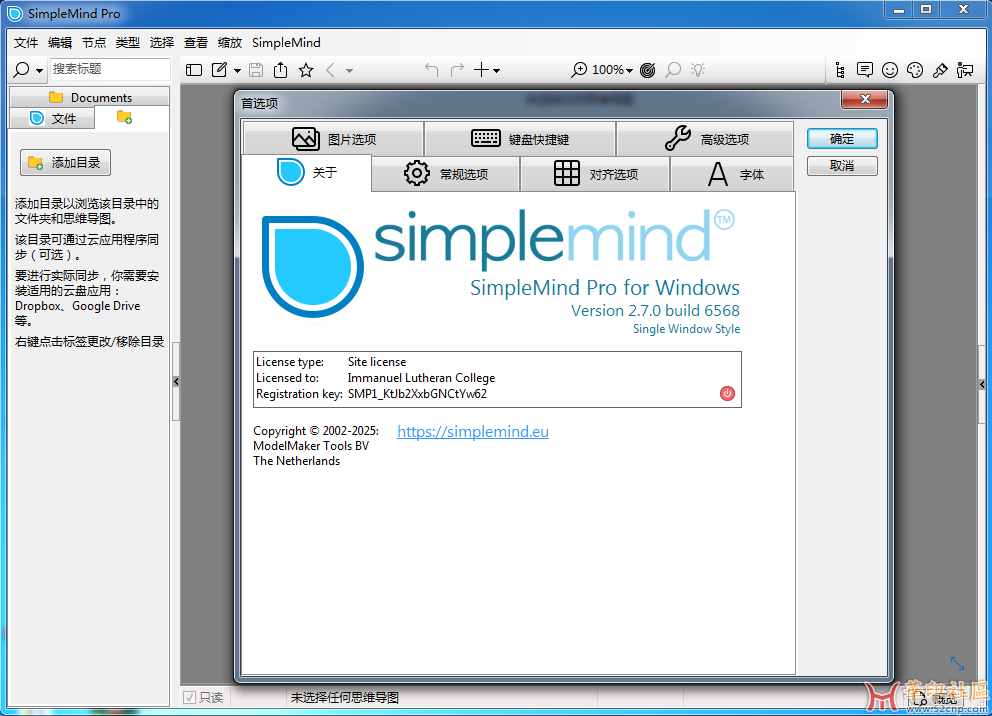Open the https://simplemind.eu link
The height and width of the screenshot is (716, 992).
(x=473, y=431)
